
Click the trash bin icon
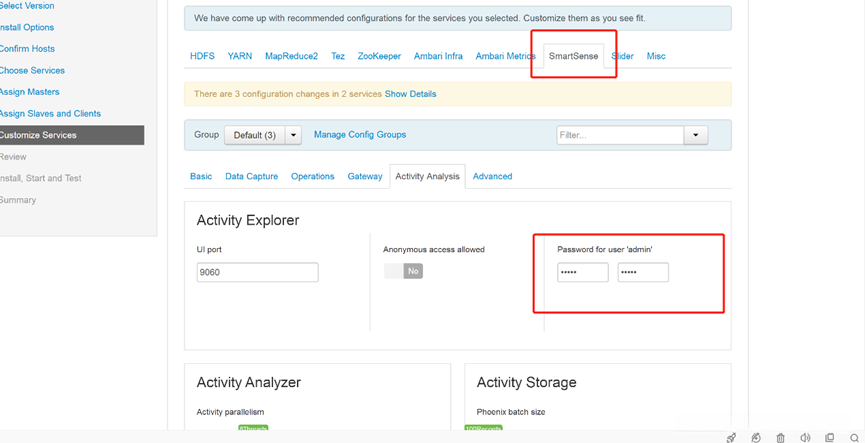(780, 437)
